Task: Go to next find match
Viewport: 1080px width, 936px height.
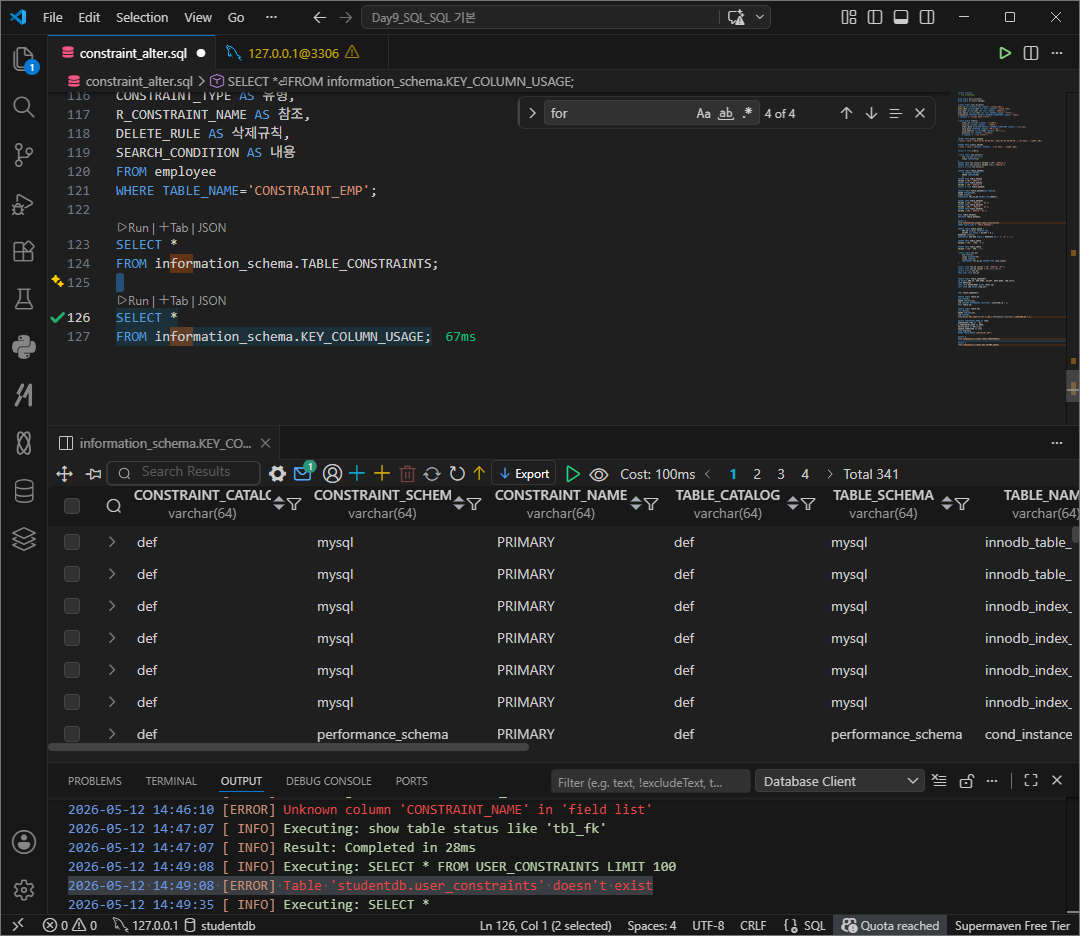Action: point(871,113)
